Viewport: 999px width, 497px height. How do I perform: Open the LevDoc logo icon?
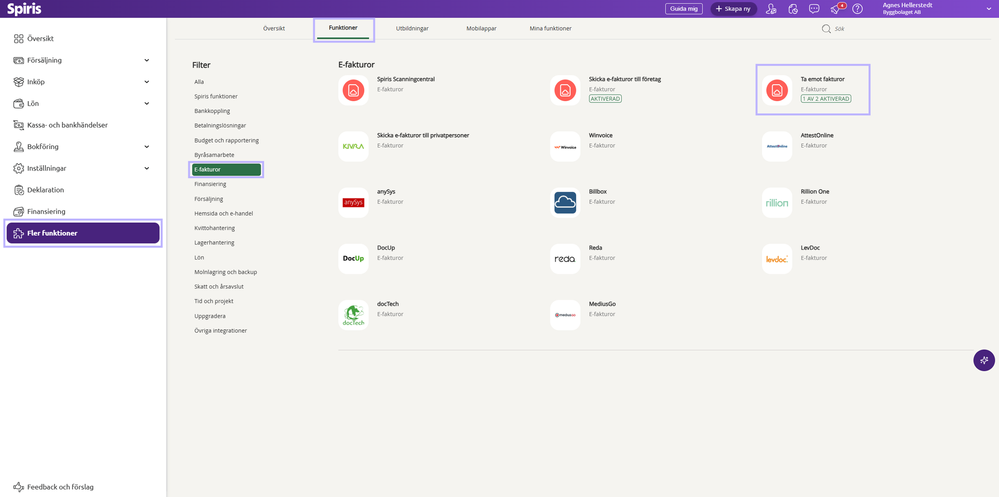(x=777, y=259)
